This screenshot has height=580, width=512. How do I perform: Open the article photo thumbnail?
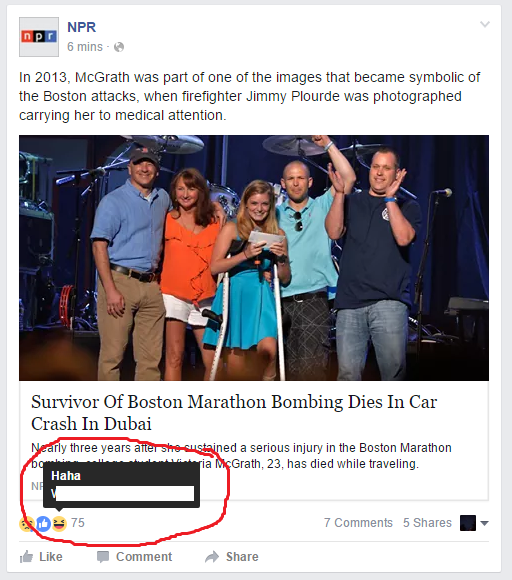pyautogui.click(x=254, y=258)
